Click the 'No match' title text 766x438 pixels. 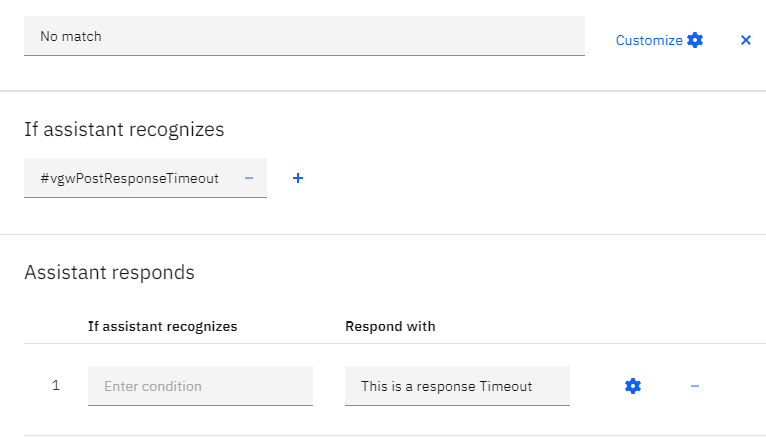pos(71,36)
